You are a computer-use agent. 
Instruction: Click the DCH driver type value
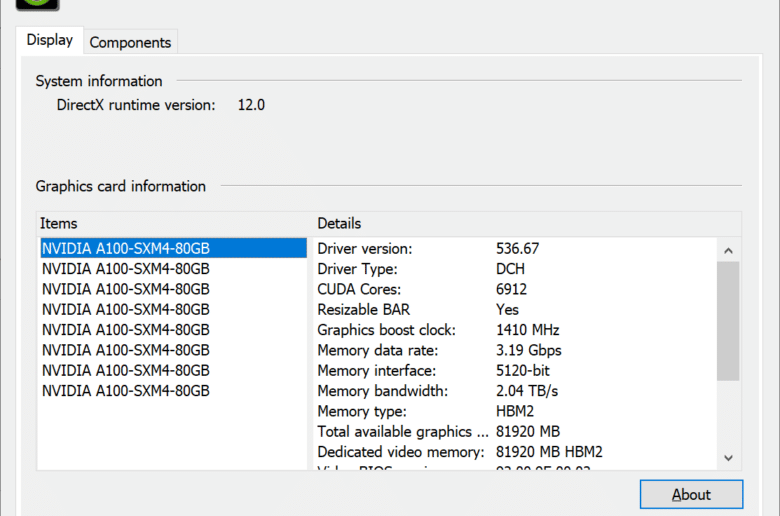pos(510,269)
